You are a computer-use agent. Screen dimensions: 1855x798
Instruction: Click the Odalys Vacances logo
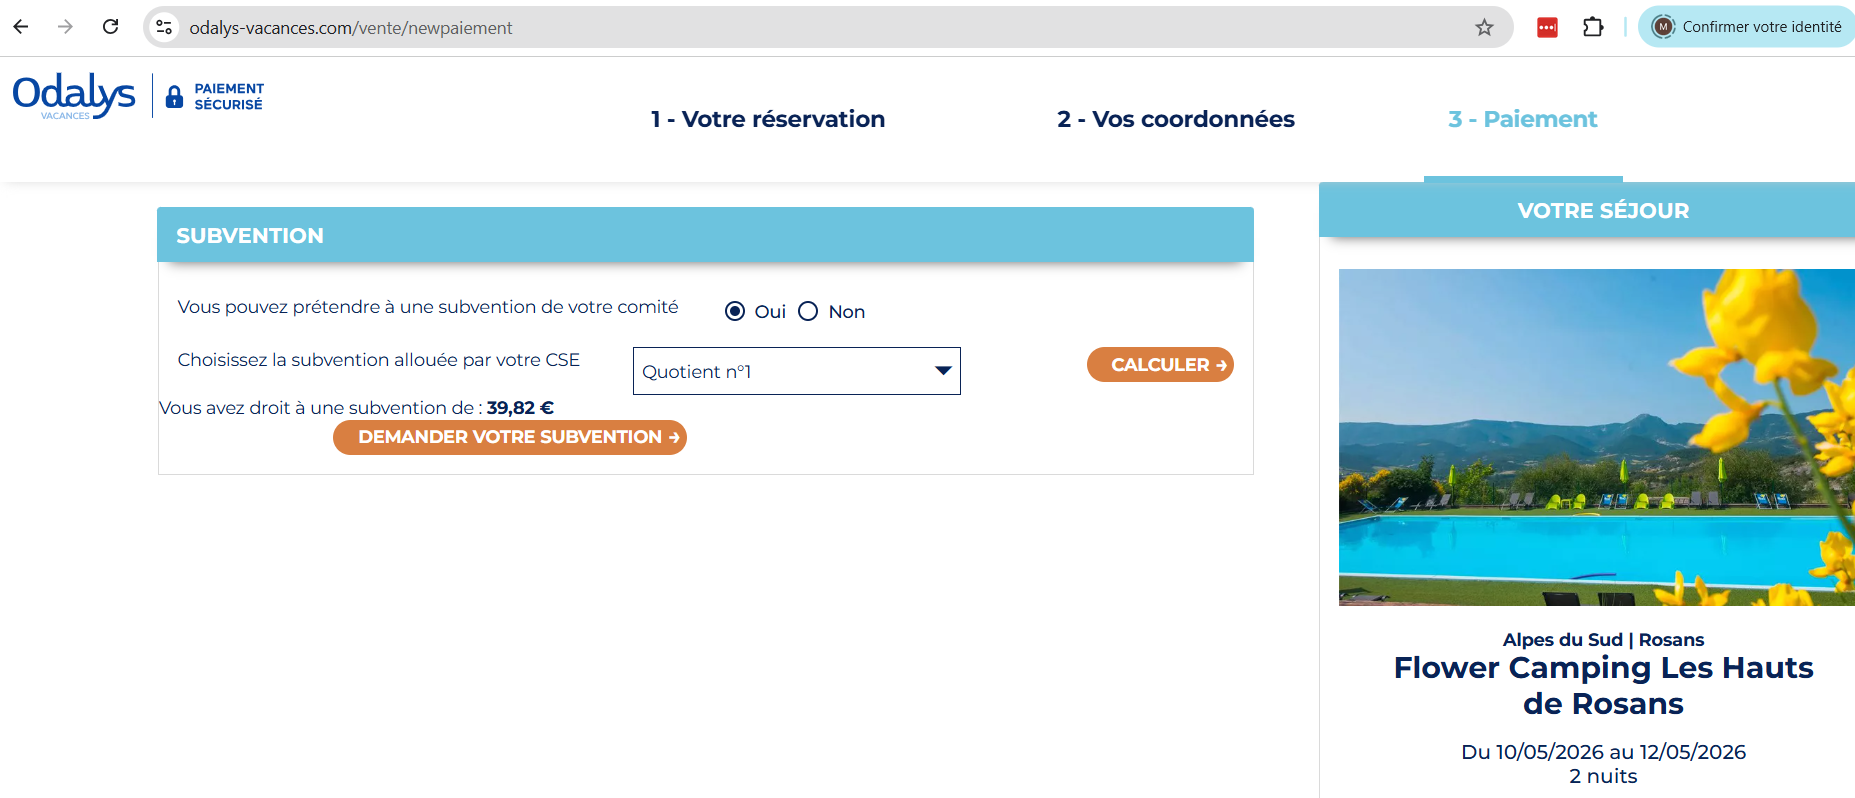pyautogui.click(x=73, y=96)
